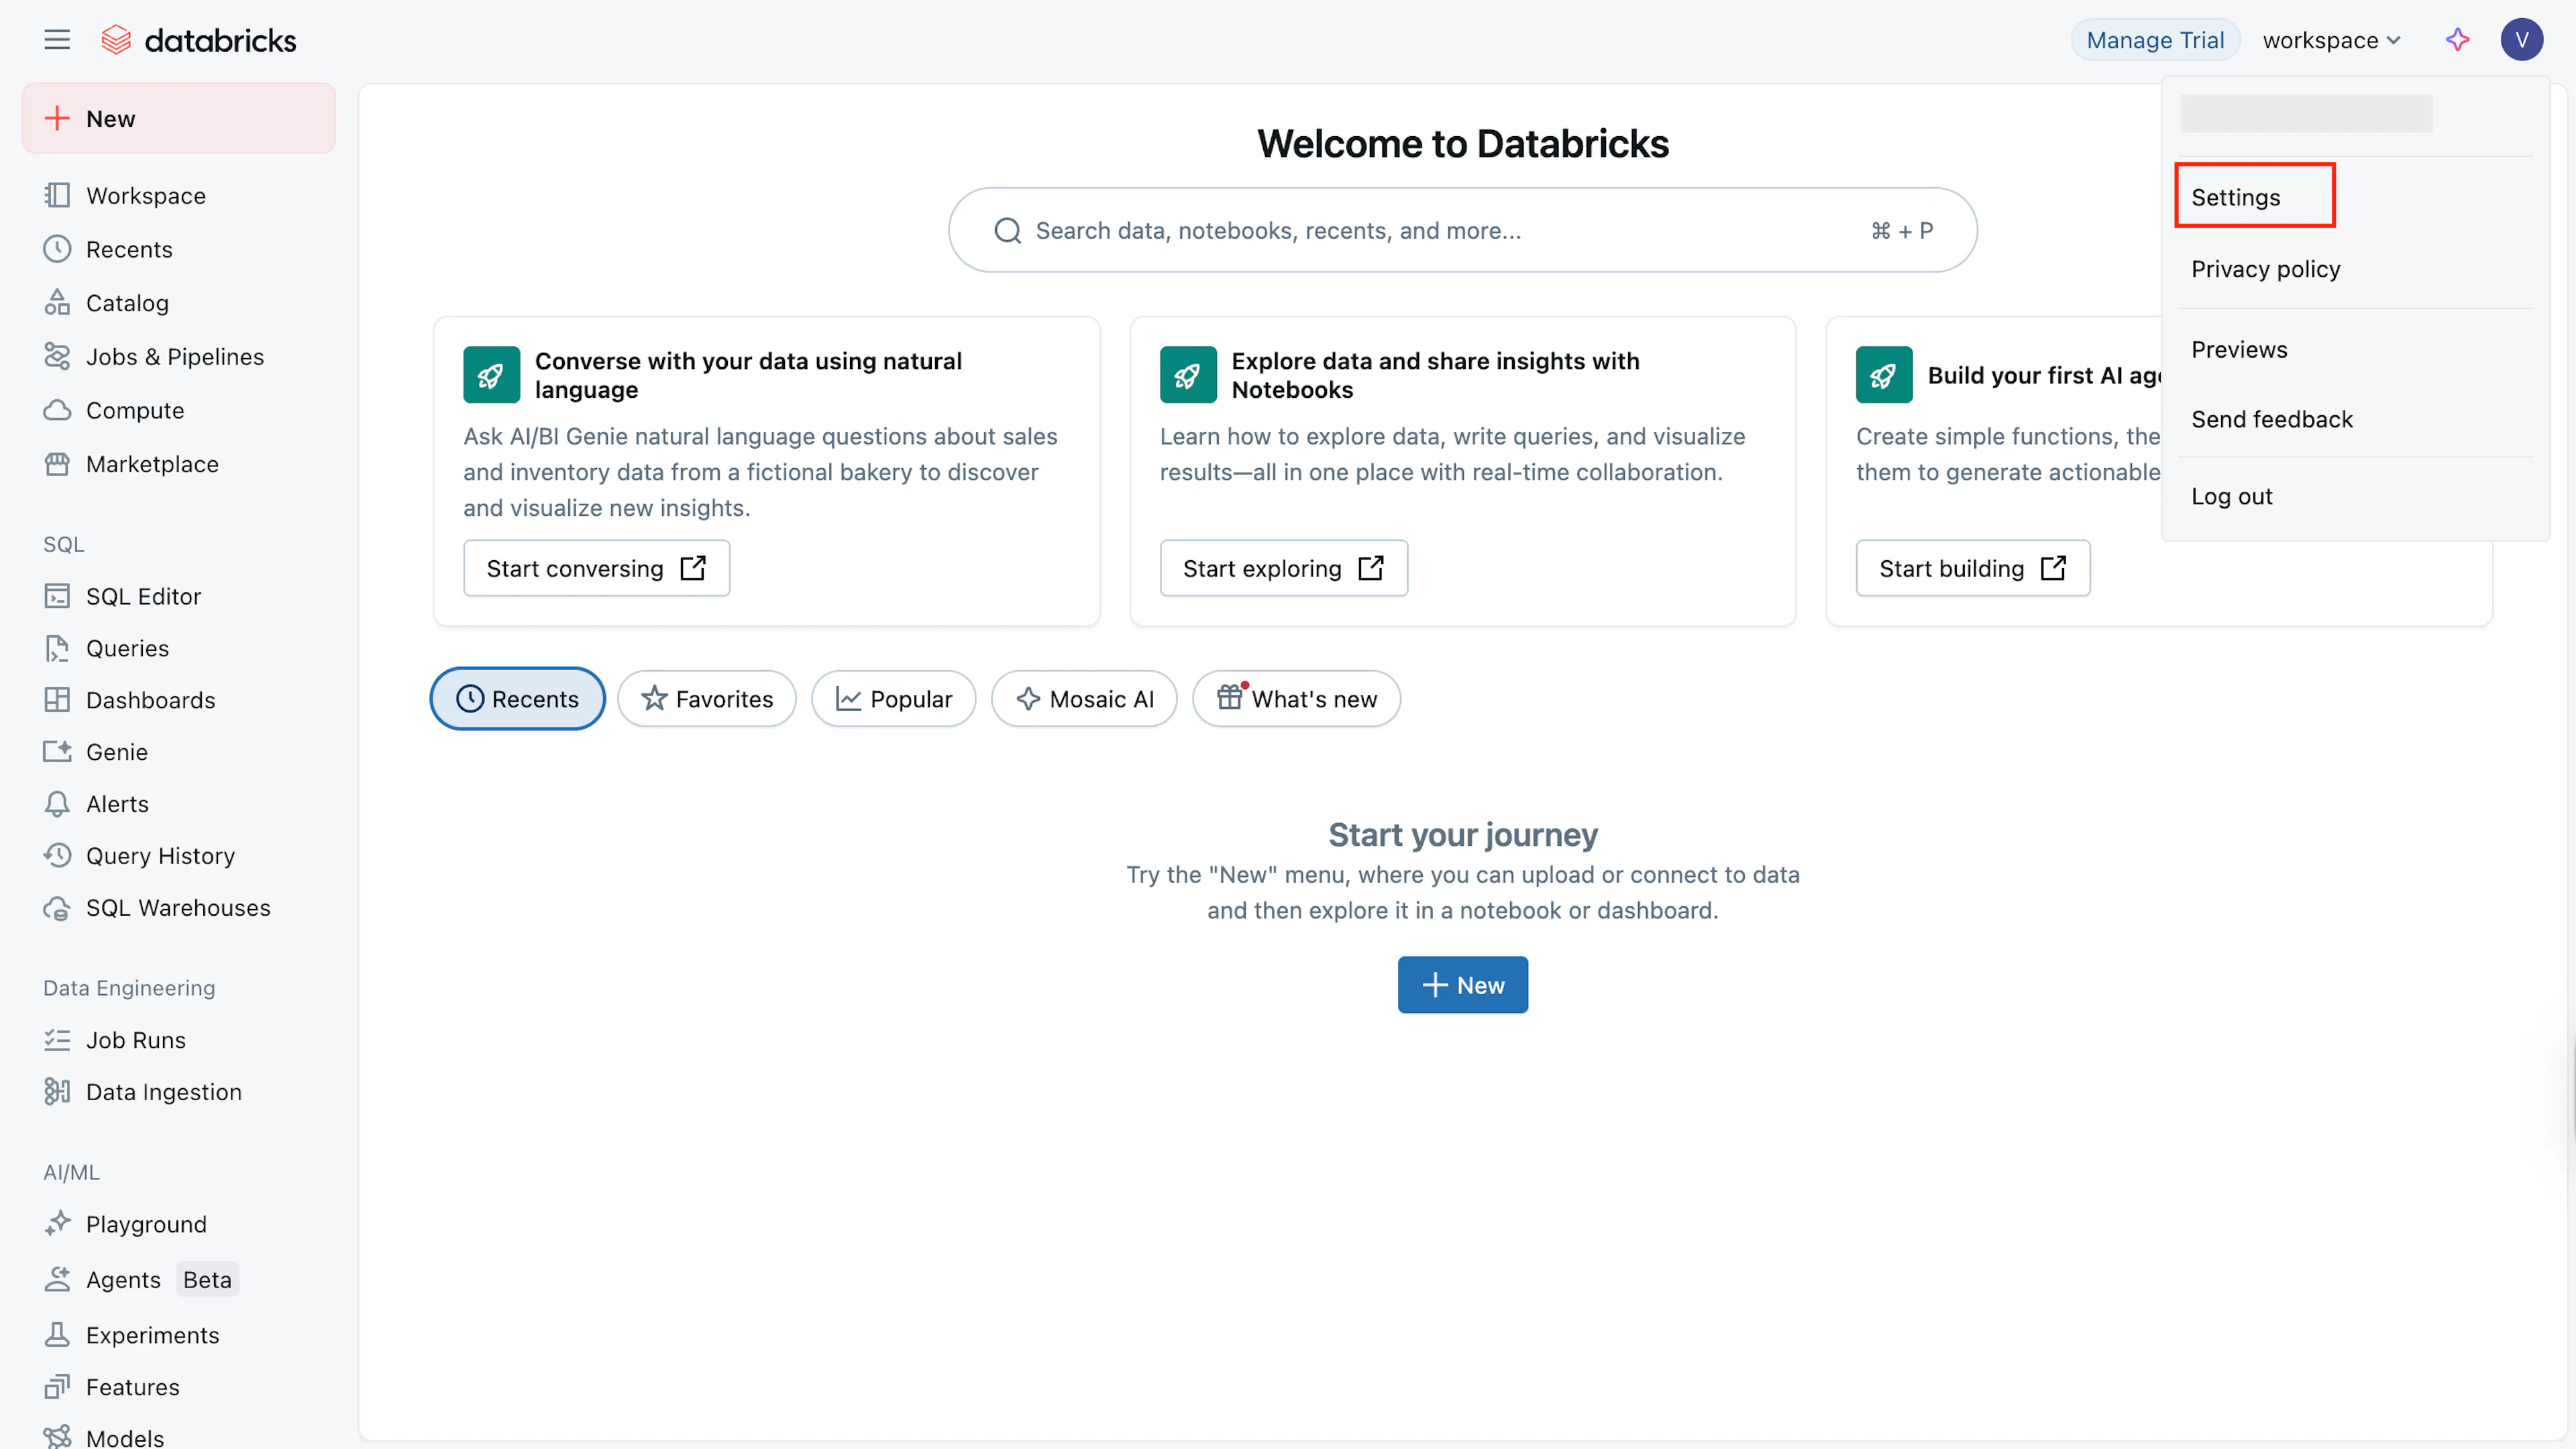Switch to the What's new tab
This screenshot has width=2576, height=1449.
[1296, 699]
